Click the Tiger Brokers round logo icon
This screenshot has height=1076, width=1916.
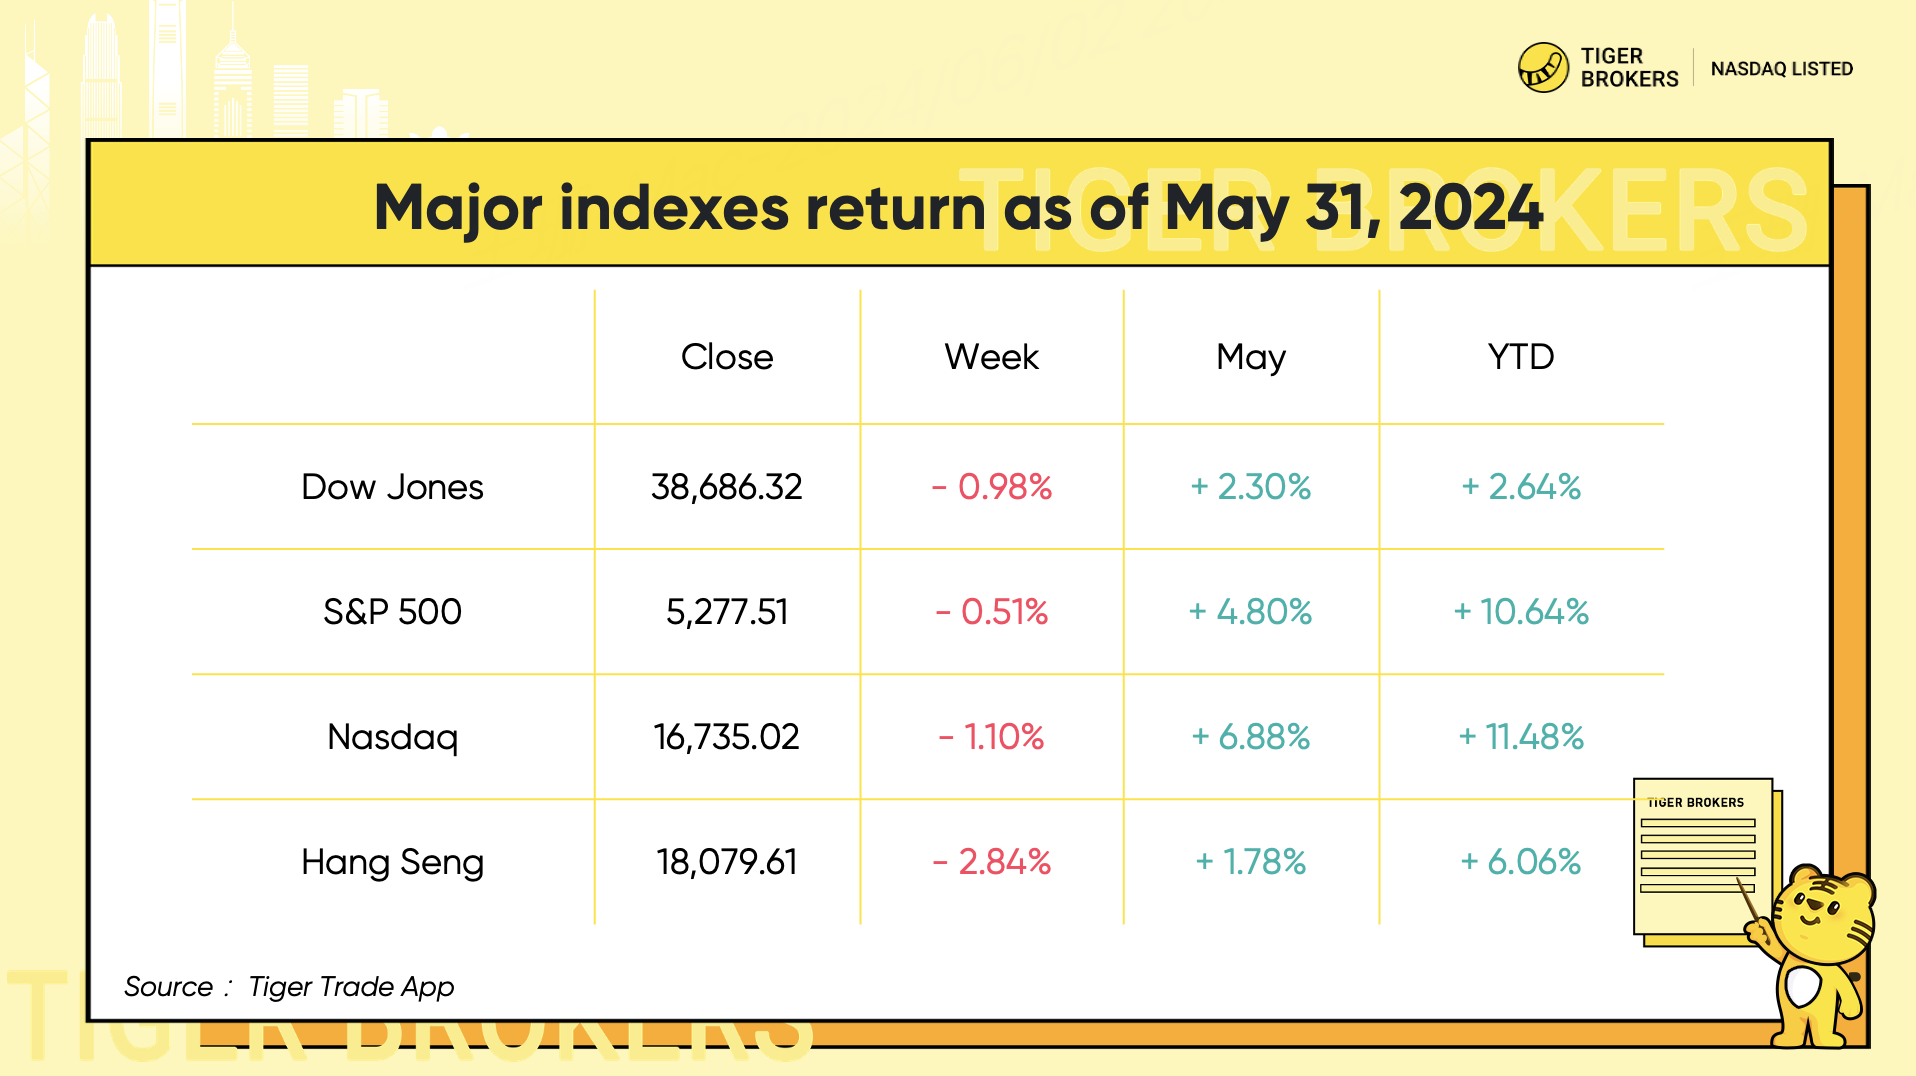point(1543,68)
